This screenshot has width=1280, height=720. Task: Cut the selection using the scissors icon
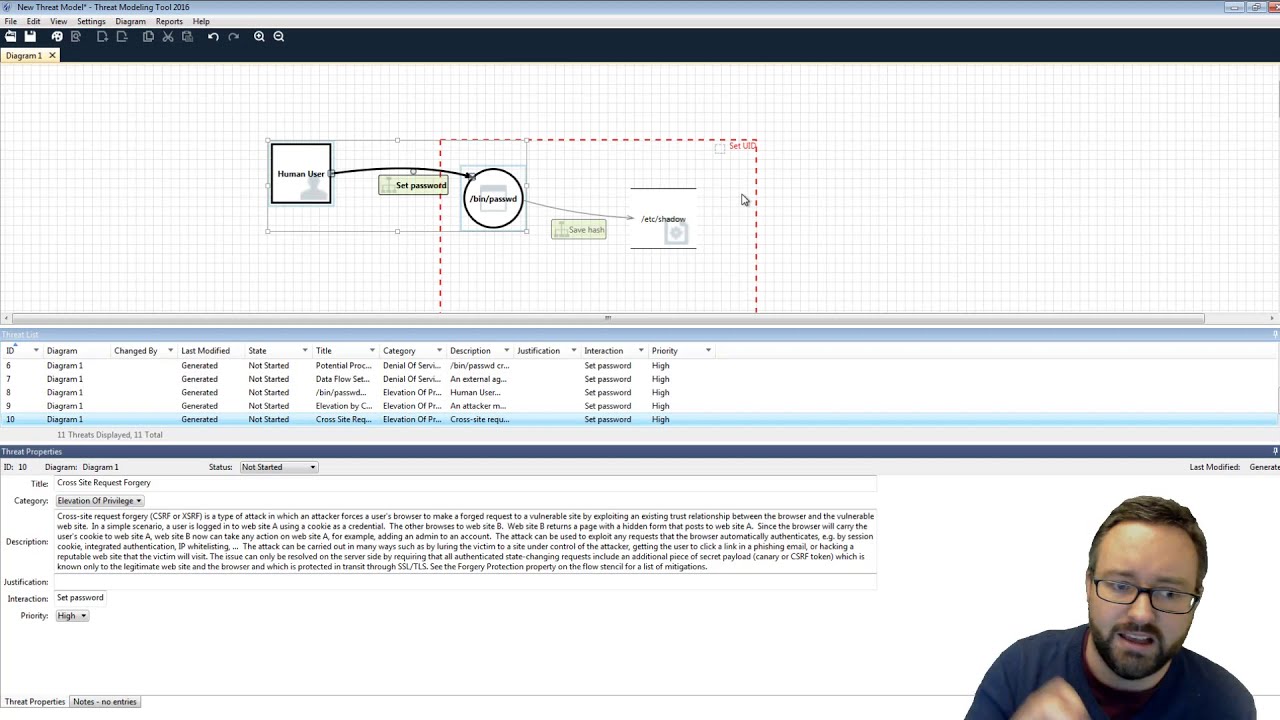(x=168, y=36)
